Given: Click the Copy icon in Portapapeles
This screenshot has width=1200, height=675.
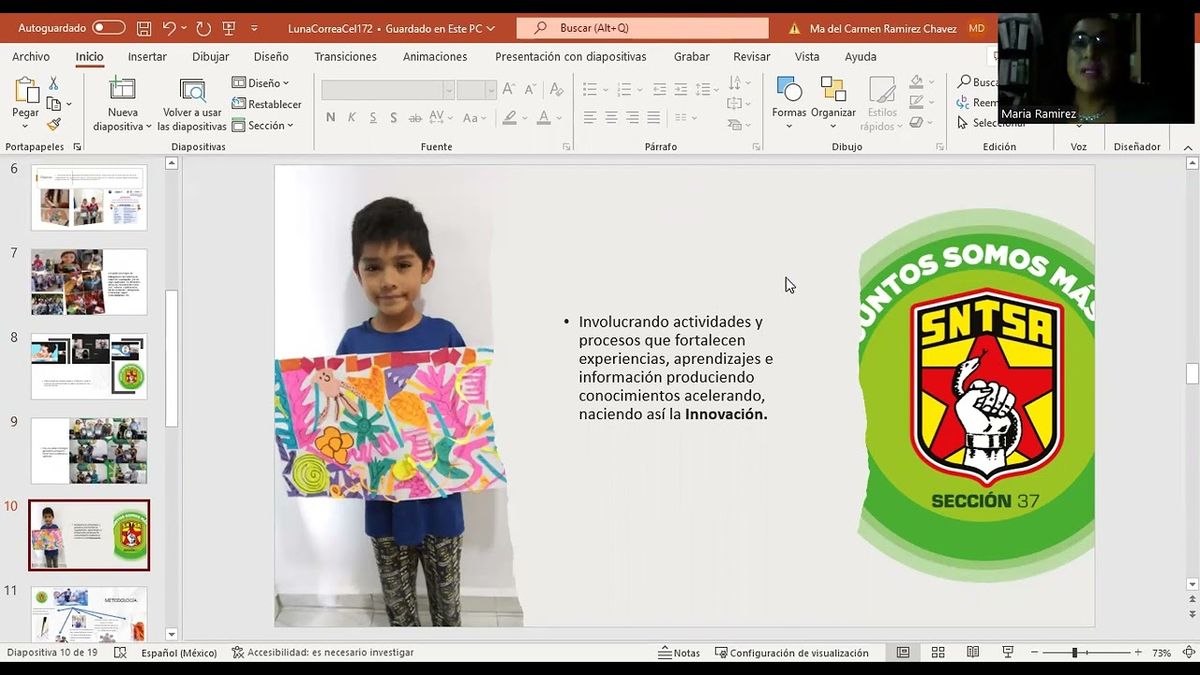Looking at the screenshot, I should click(x=54, y=104).
